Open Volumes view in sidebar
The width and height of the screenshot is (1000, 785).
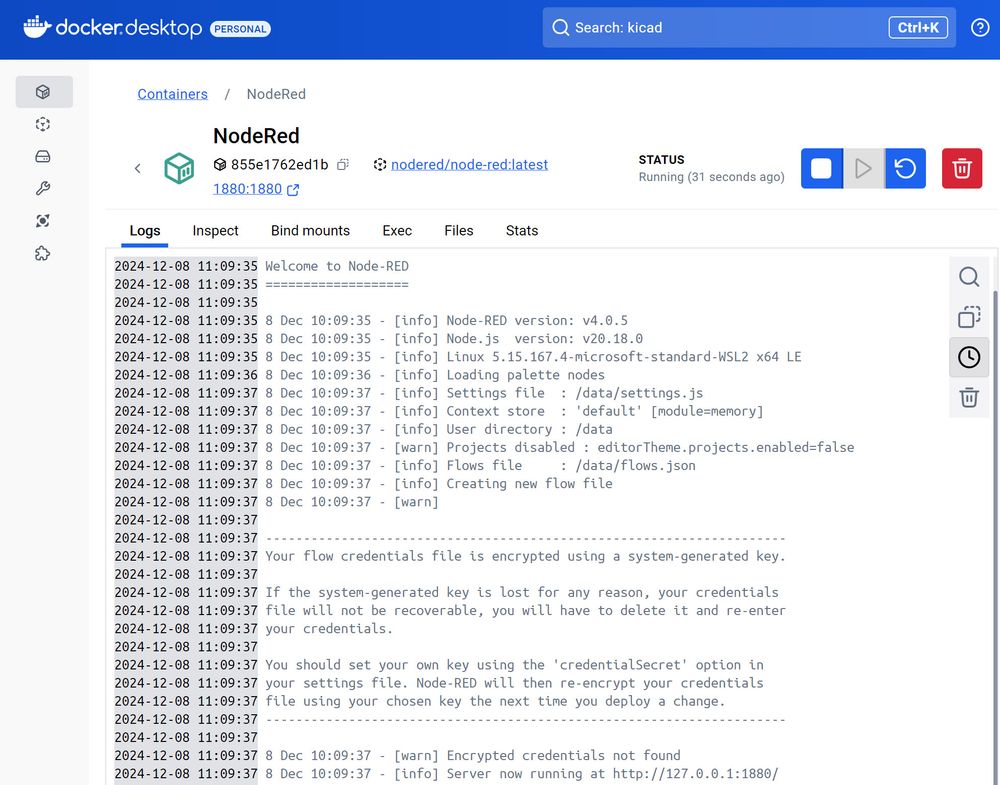(43, 156)
